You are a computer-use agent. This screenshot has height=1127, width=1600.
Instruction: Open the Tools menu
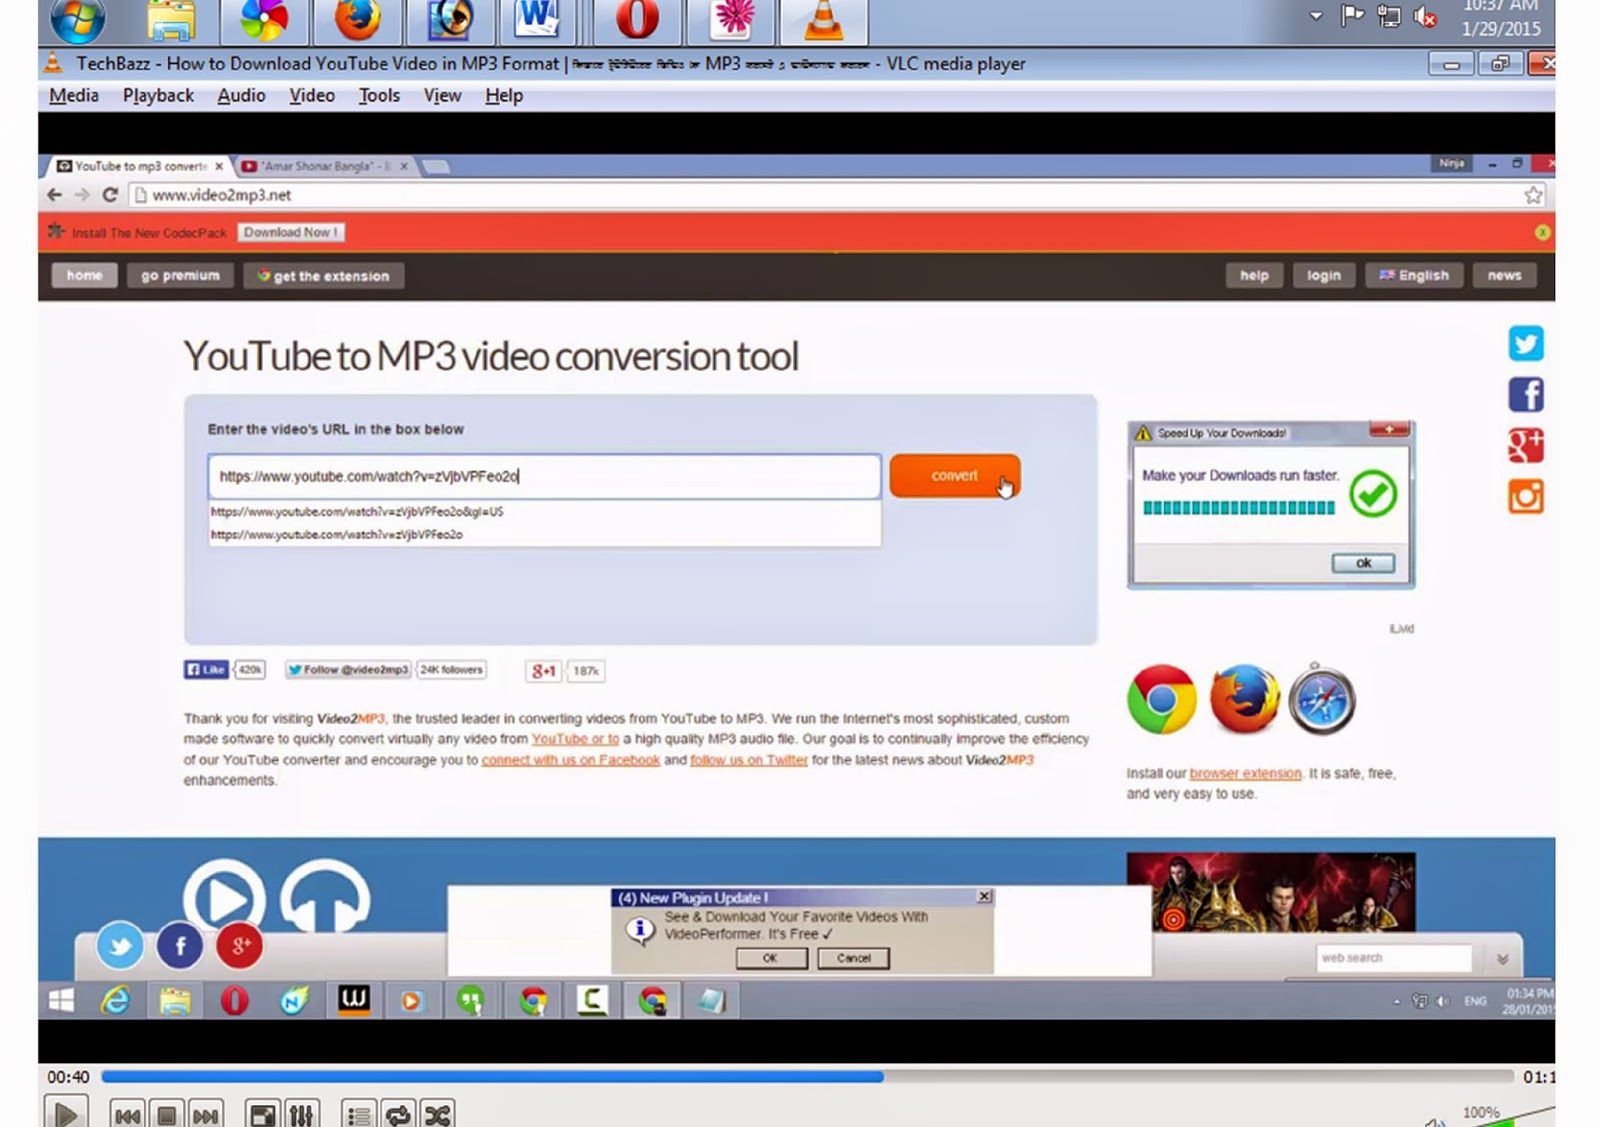coord(379,95)
